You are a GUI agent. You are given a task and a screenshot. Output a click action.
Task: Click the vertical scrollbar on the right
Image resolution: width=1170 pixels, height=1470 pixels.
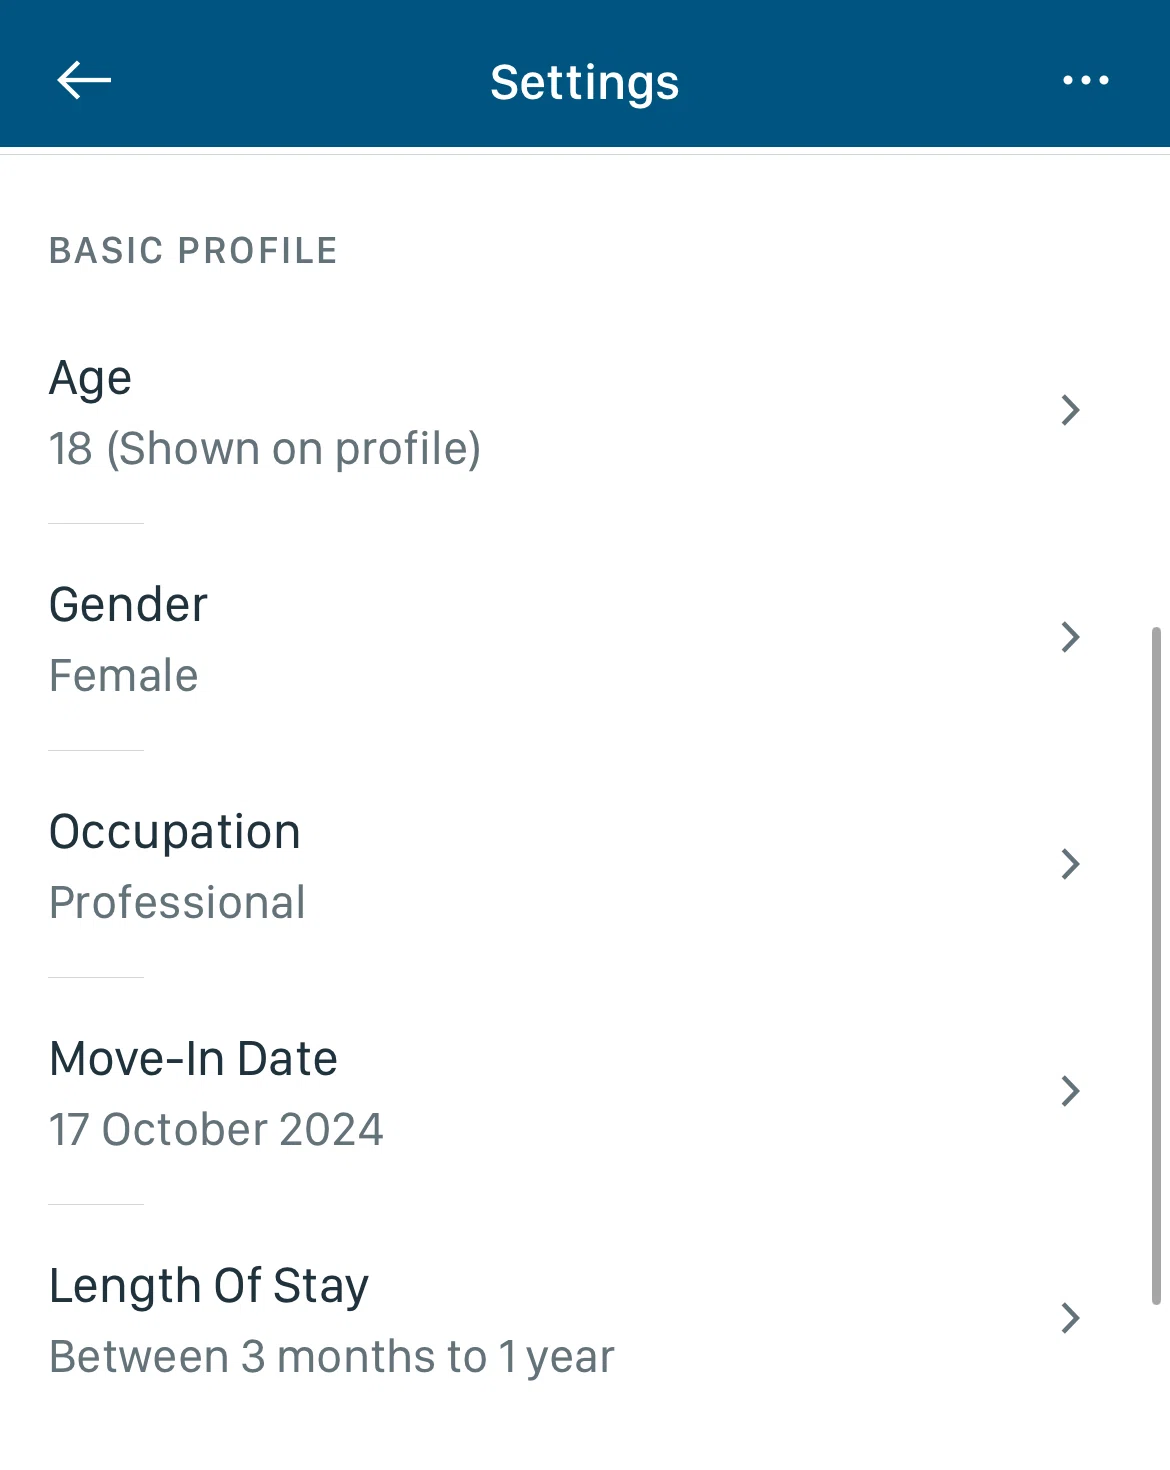coord(1156,965)
